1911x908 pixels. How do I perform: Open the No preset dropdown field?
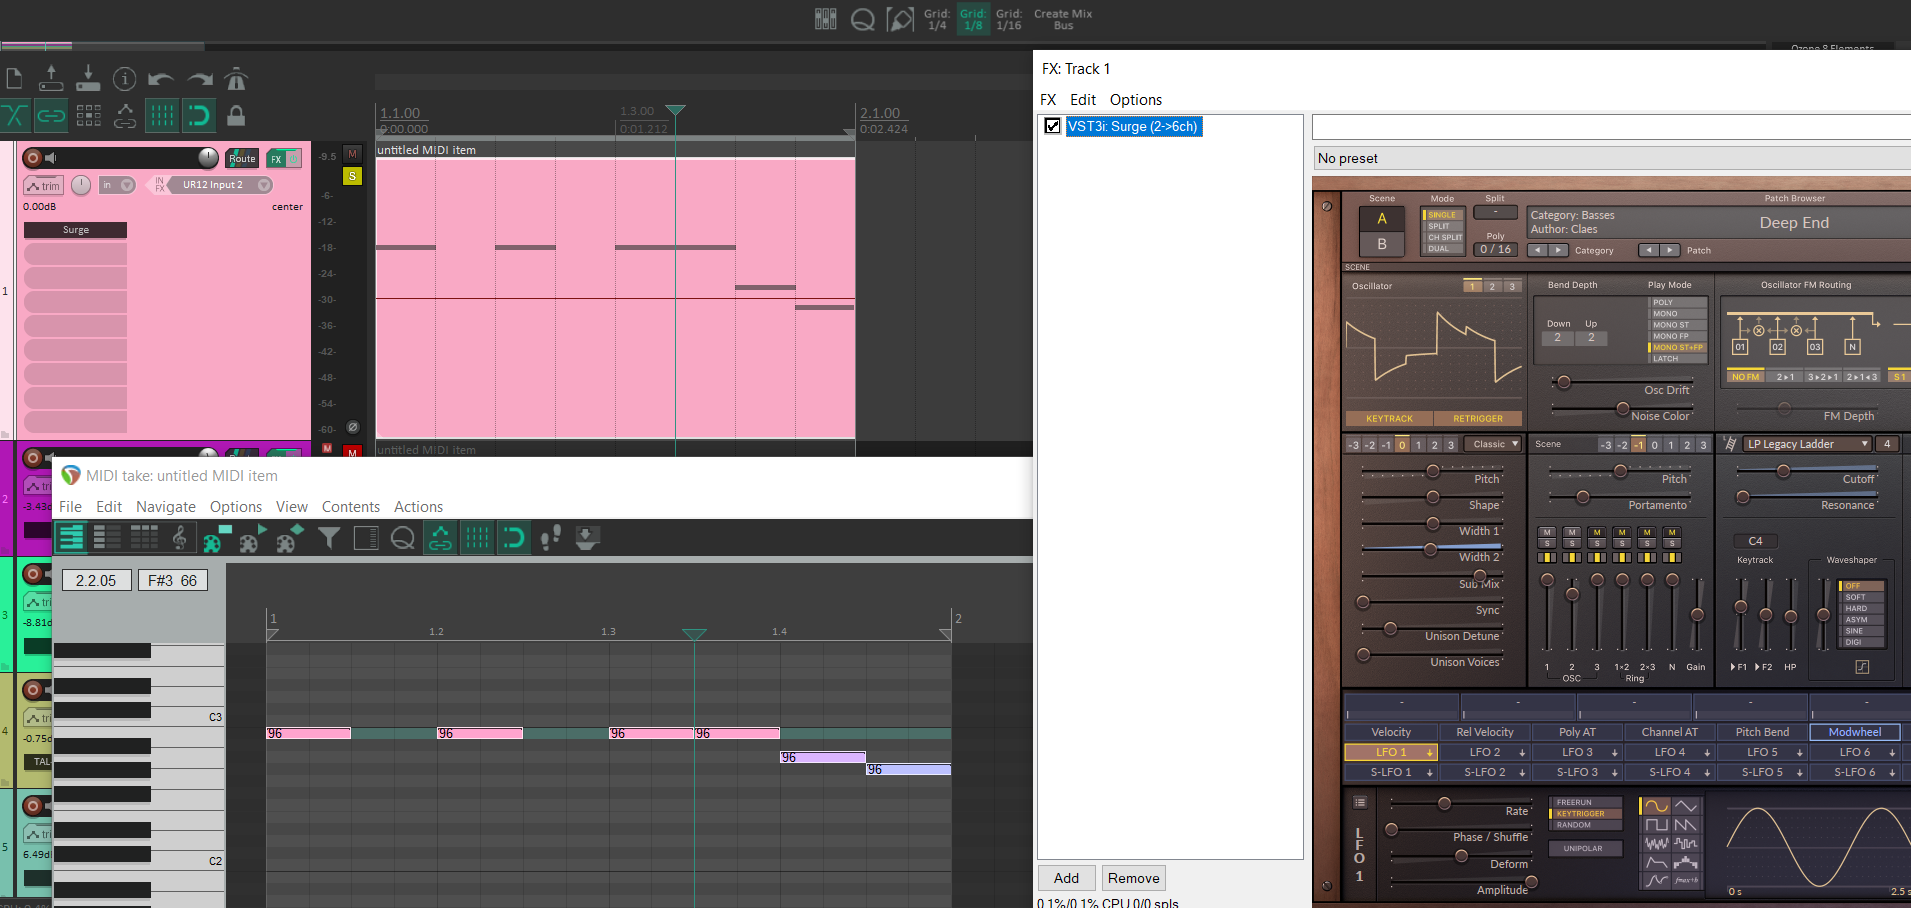(x=1611, y=158)
